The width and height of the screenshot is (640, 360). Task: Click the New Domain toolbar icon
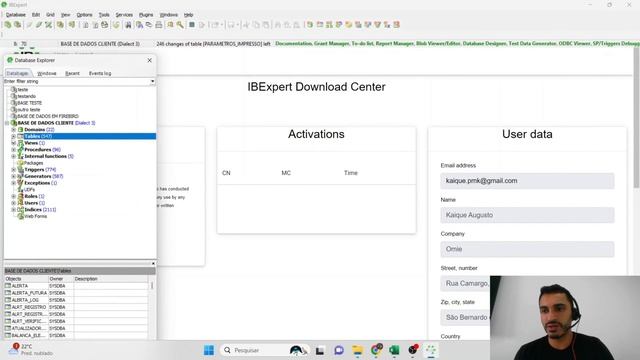310,25
